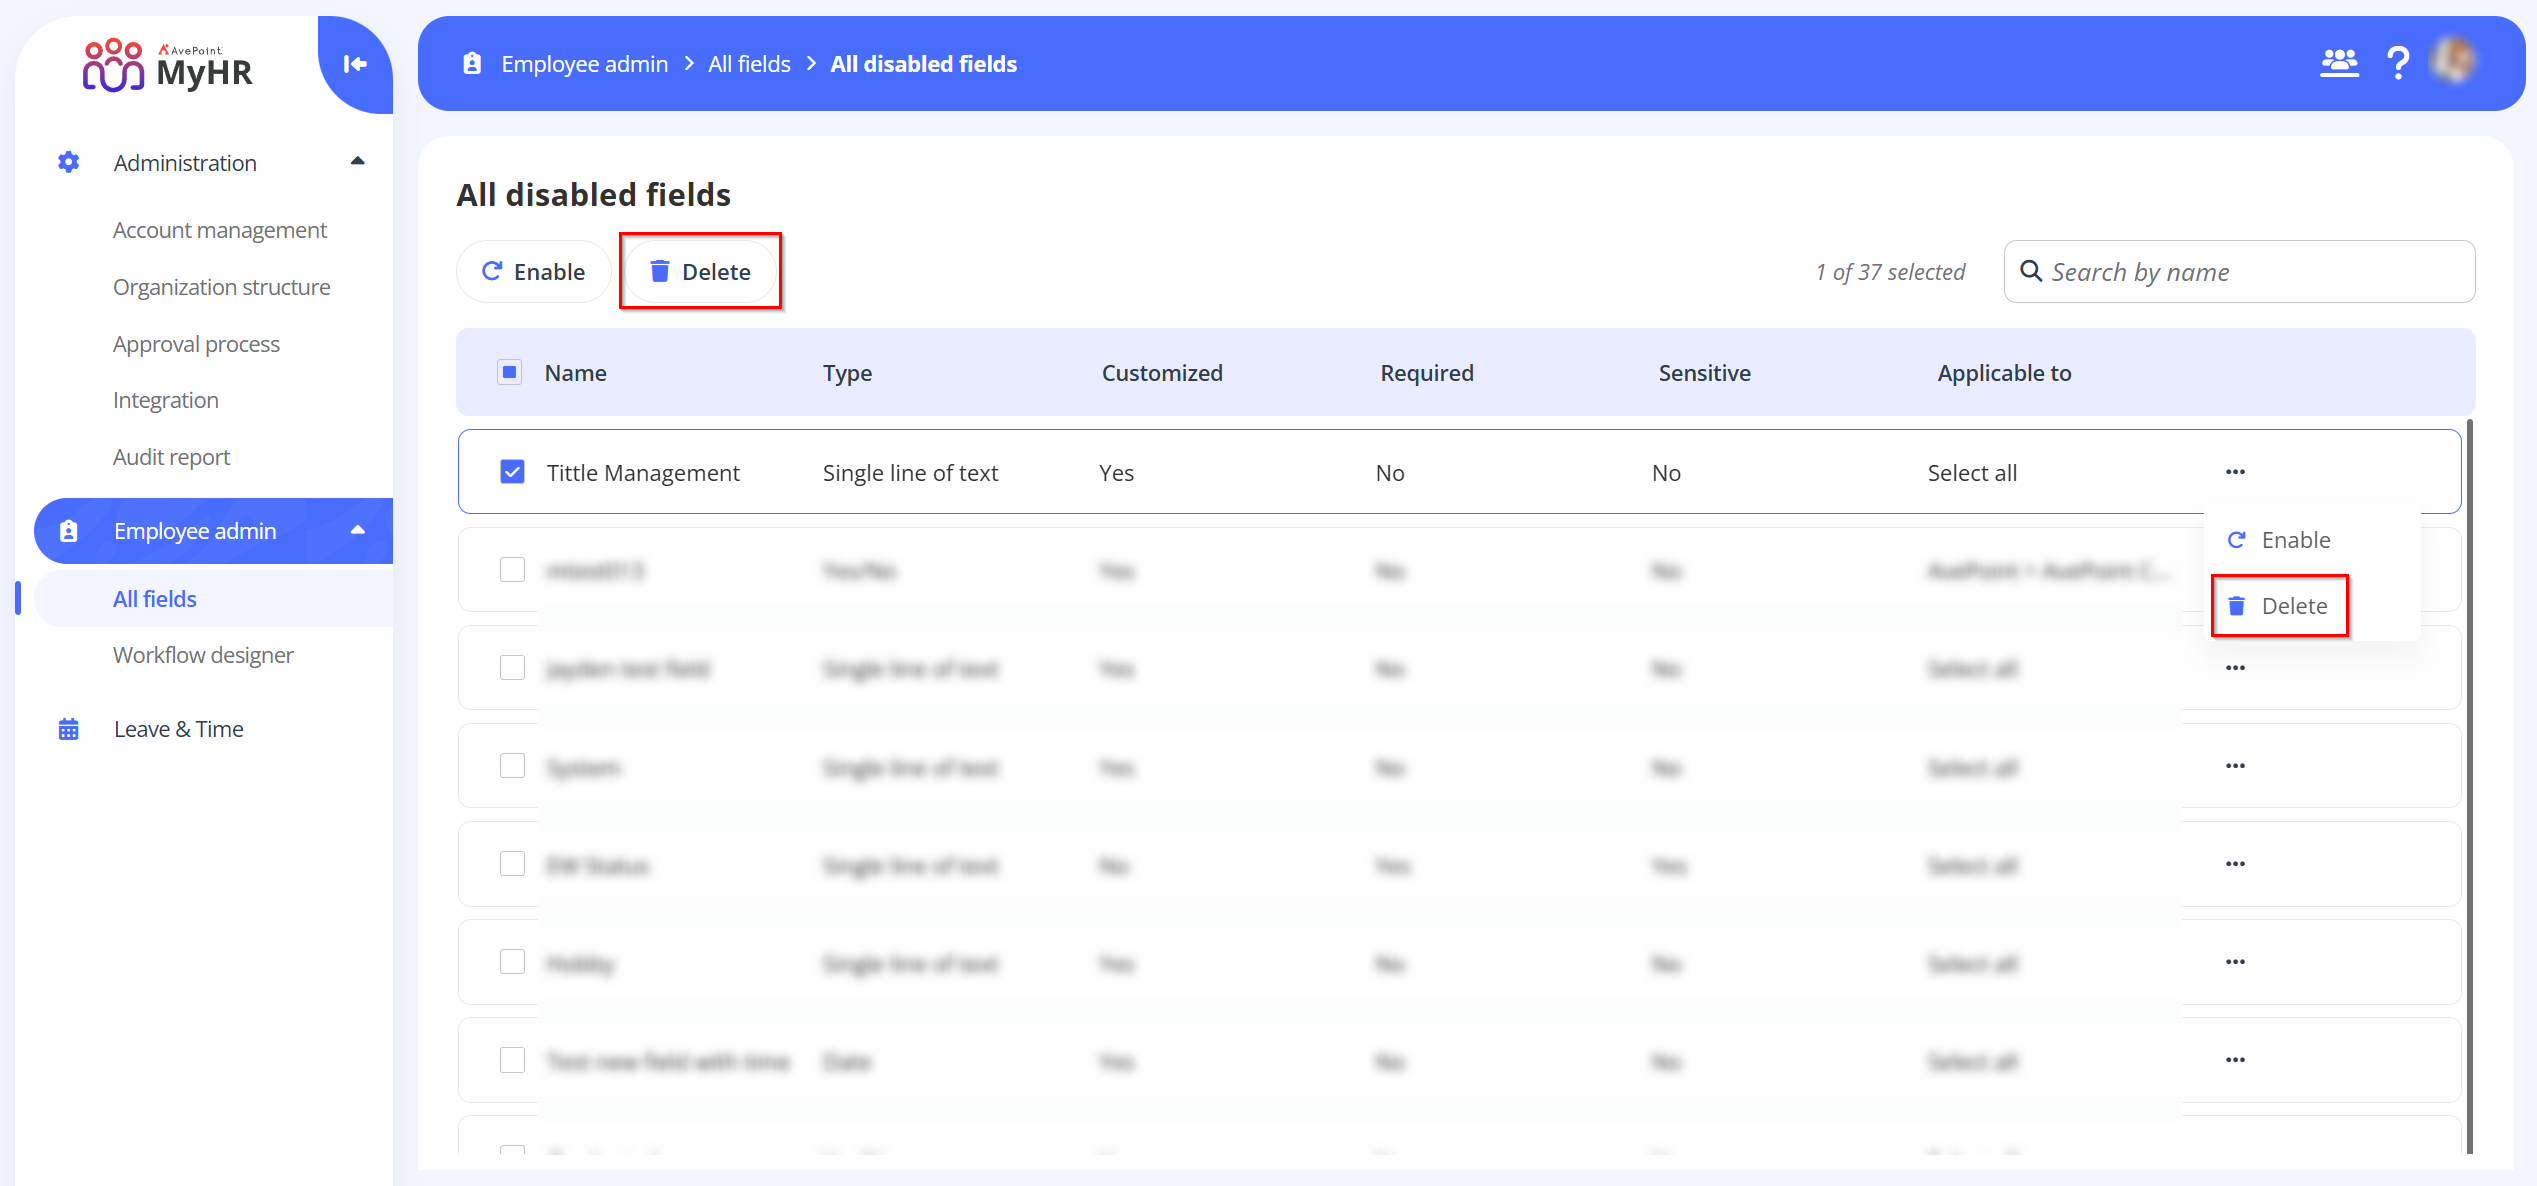Click the search magnifier icon

click(x=2031, y=271)
